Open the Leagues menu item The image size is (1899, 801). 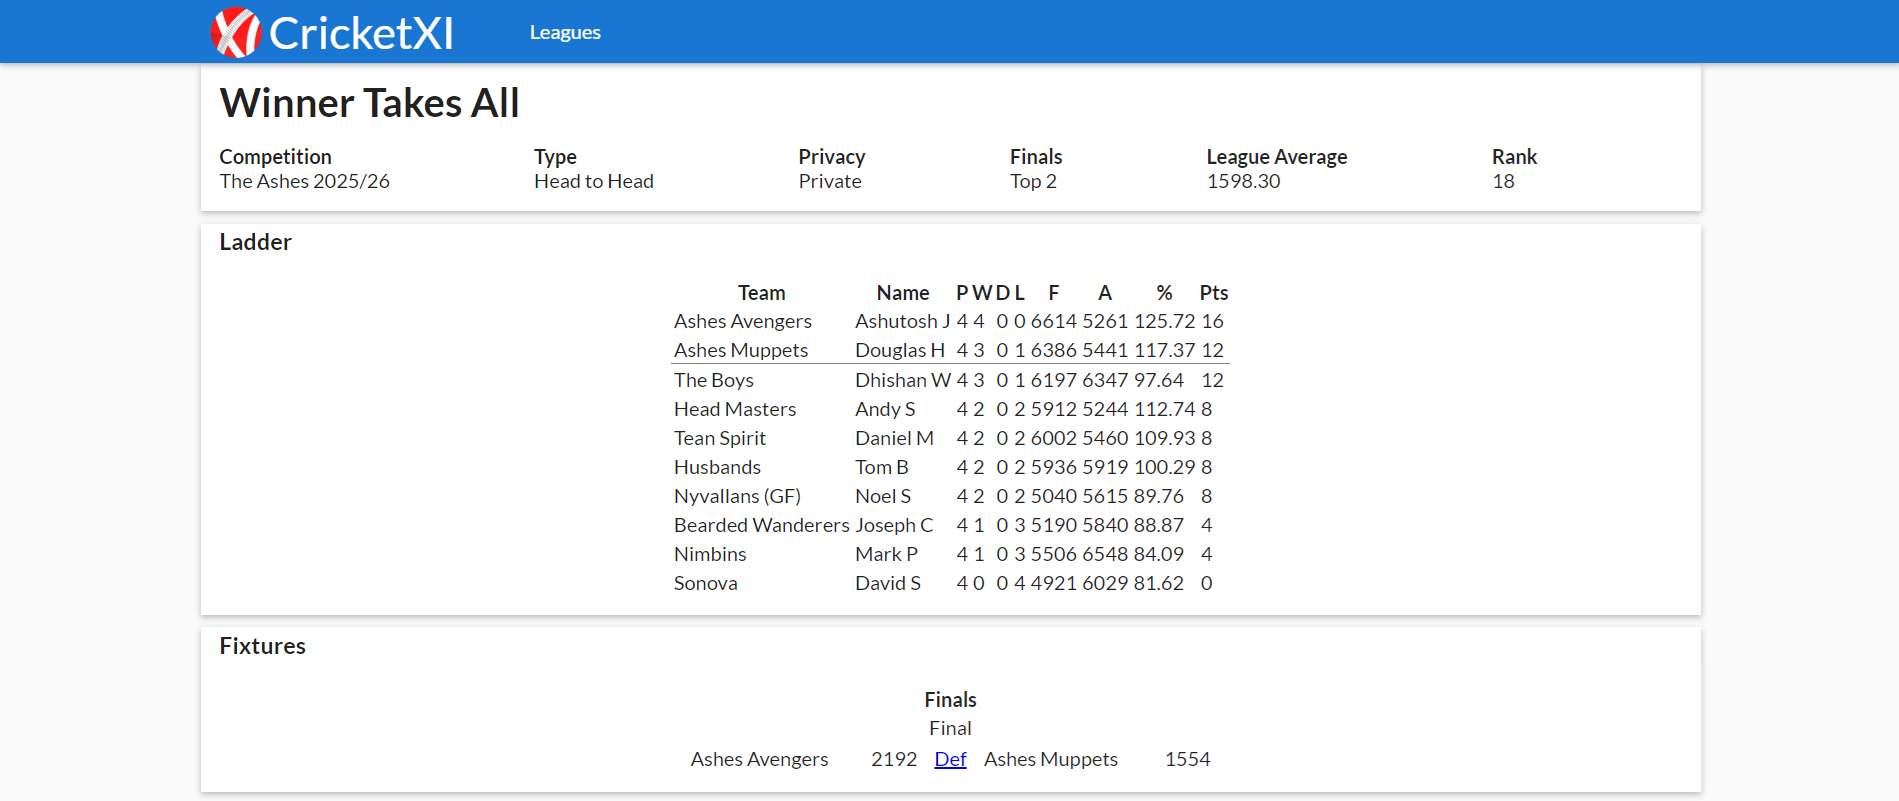[x=565, y=33]
